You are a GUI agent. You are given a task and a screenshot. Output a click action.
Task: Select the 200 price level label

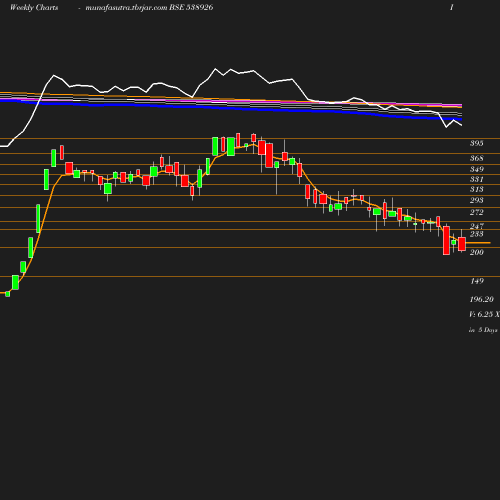point(477,252)
